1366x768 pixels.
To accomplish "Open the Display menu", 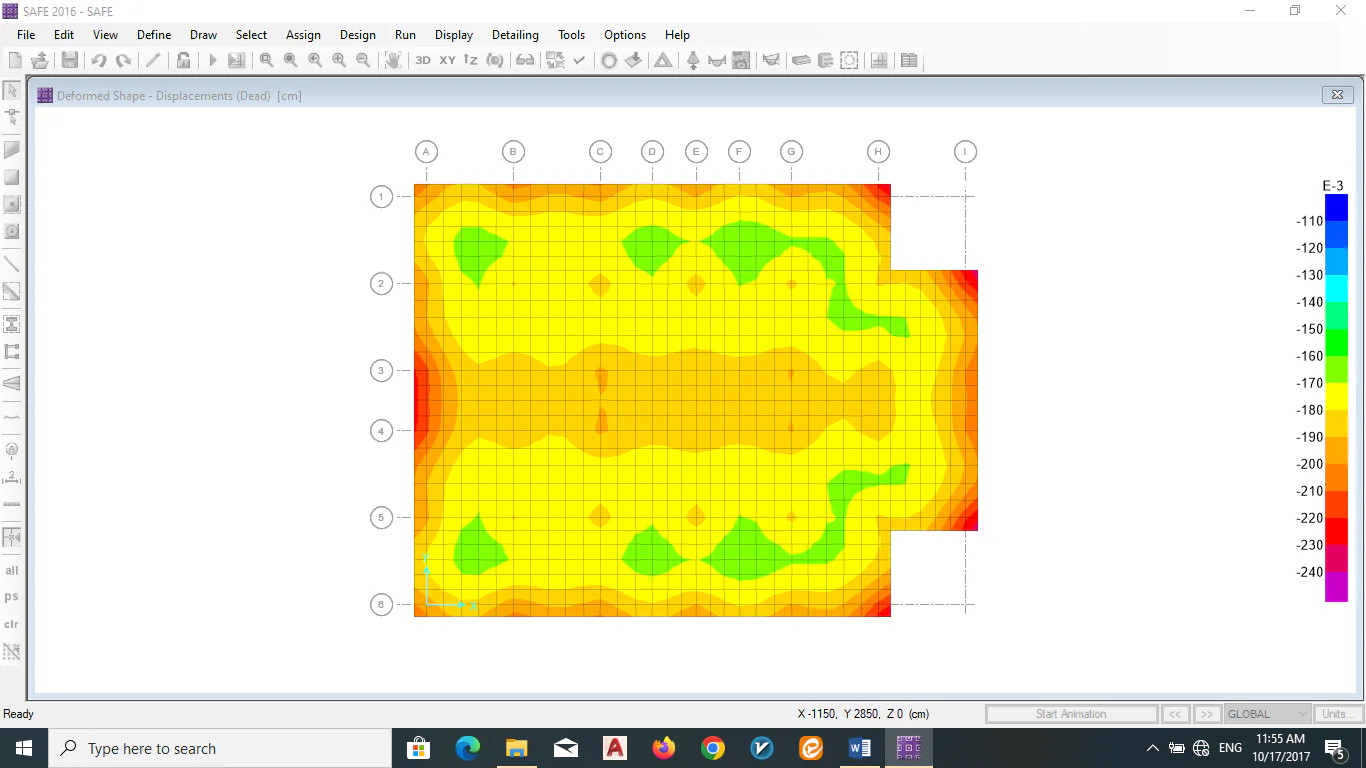I will coord(454,35).
